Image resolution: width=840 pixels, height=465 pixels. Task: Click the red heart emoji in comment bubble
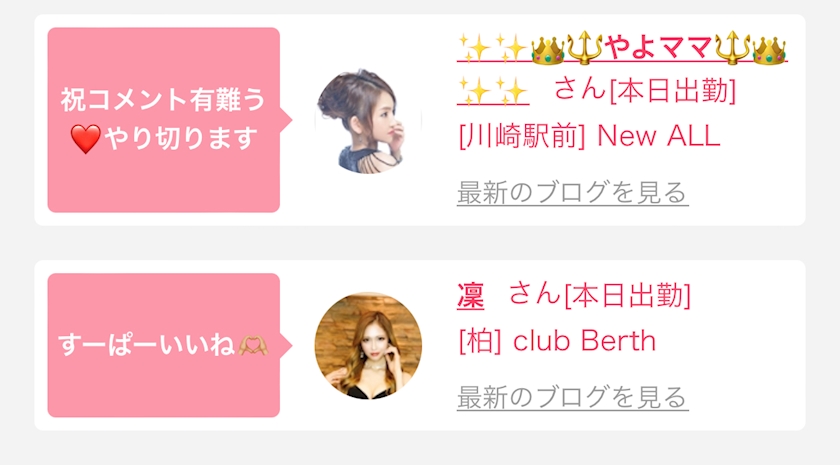click(85, 139)
